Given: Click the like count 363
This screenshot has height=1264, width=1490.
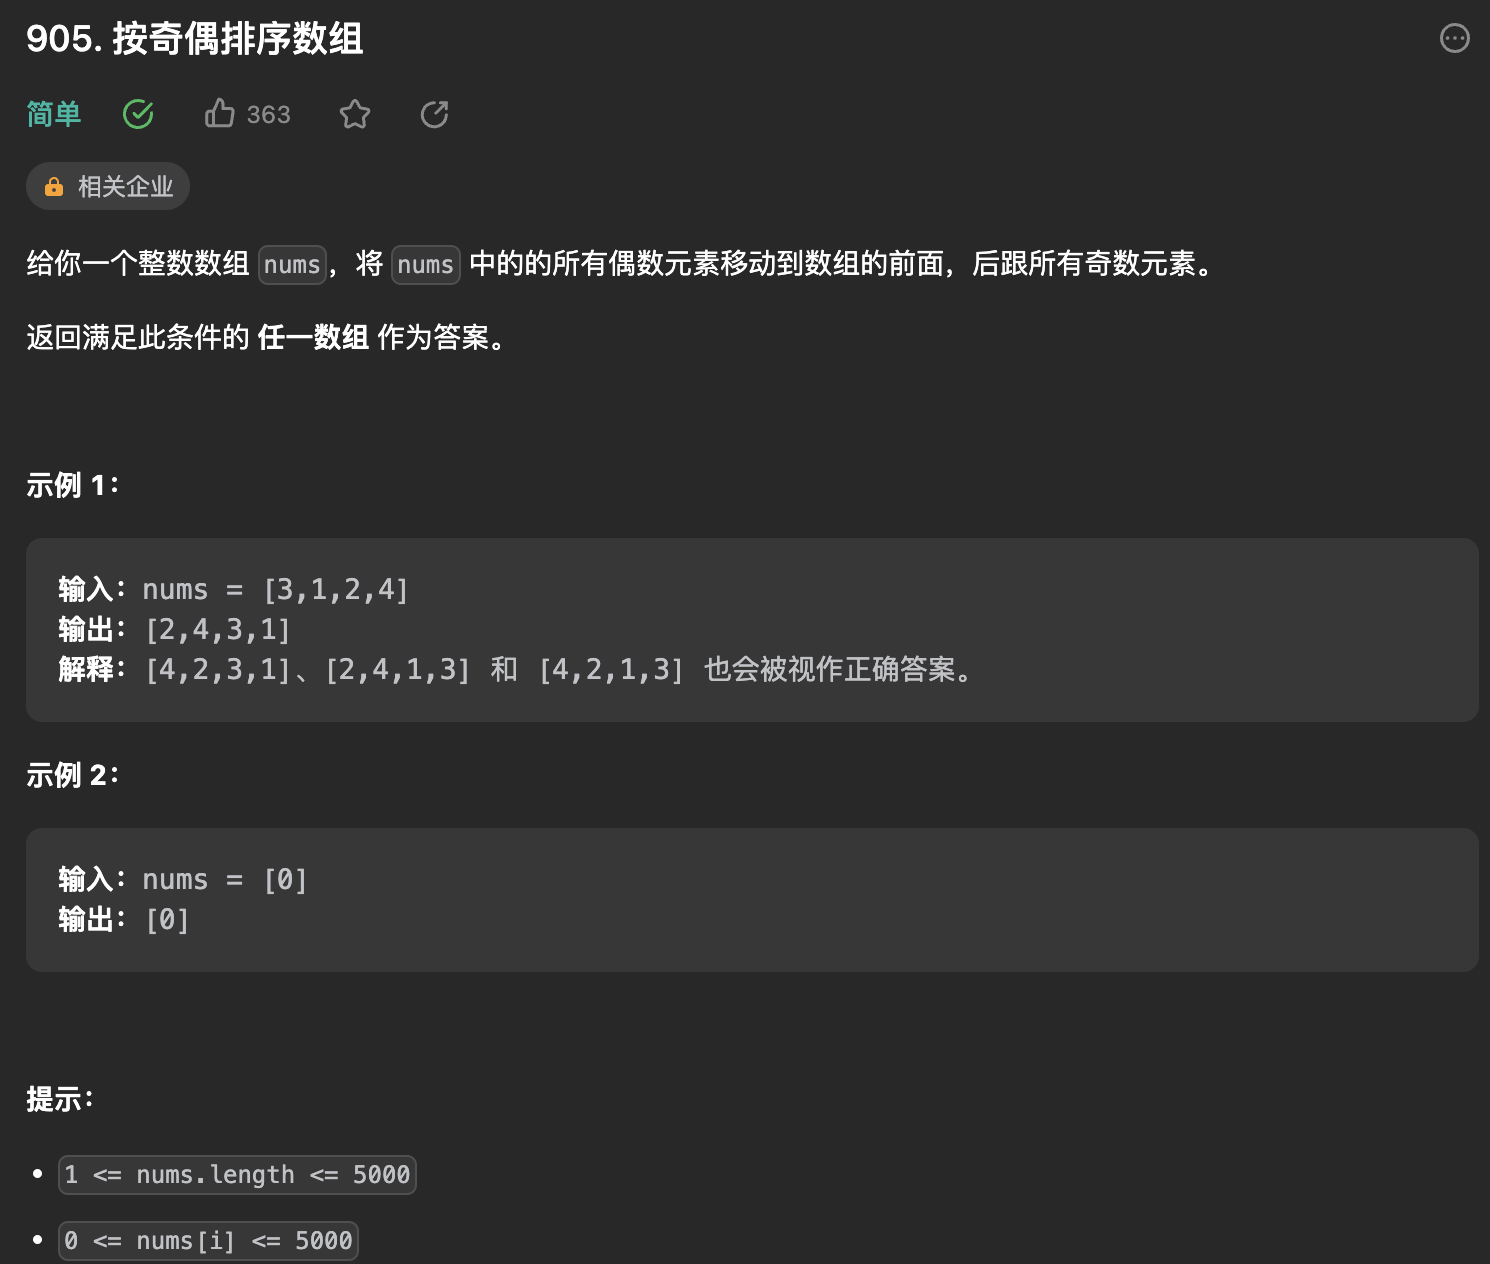Looking at the screenshot, I should click(267, 114).
